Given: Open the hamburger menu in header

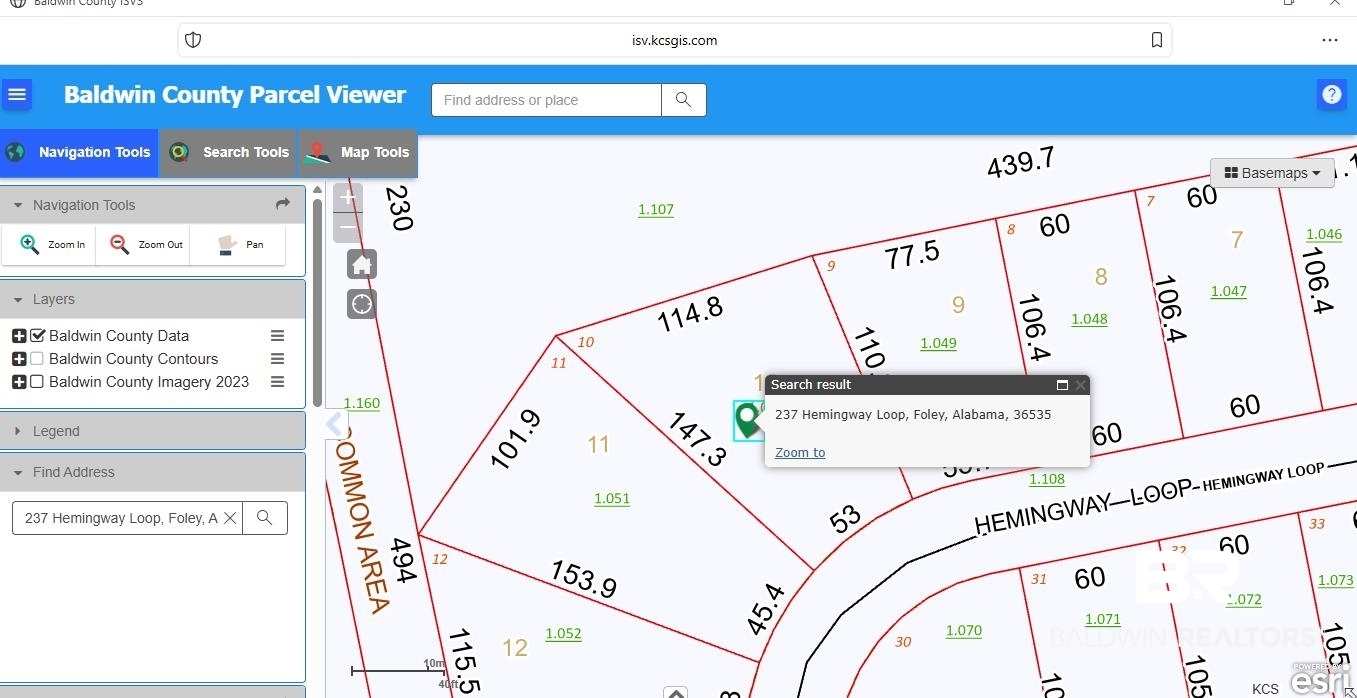Looking at the screenshot, I should [17, 95].
